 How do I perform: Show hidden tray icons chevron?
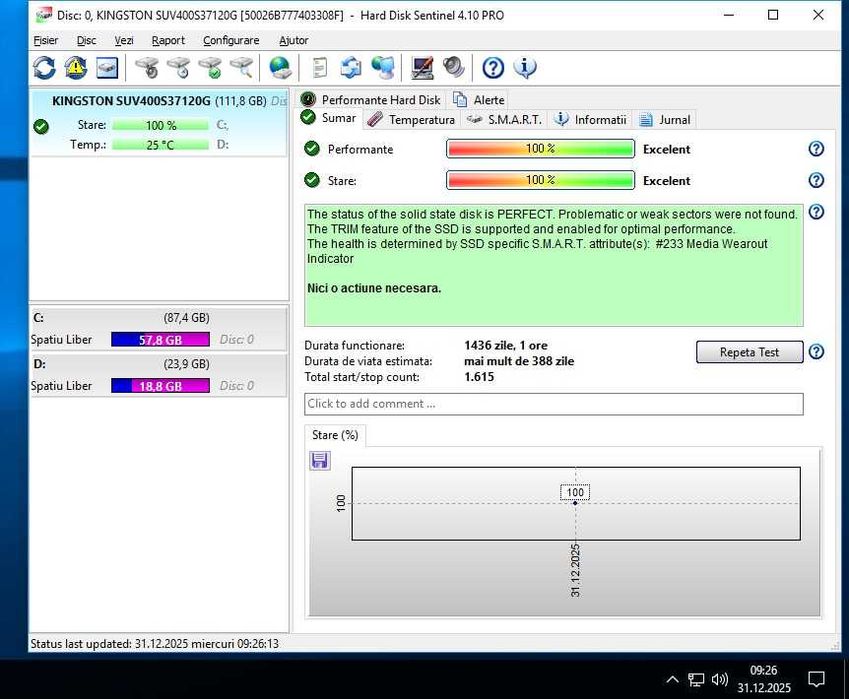point(672,679)
